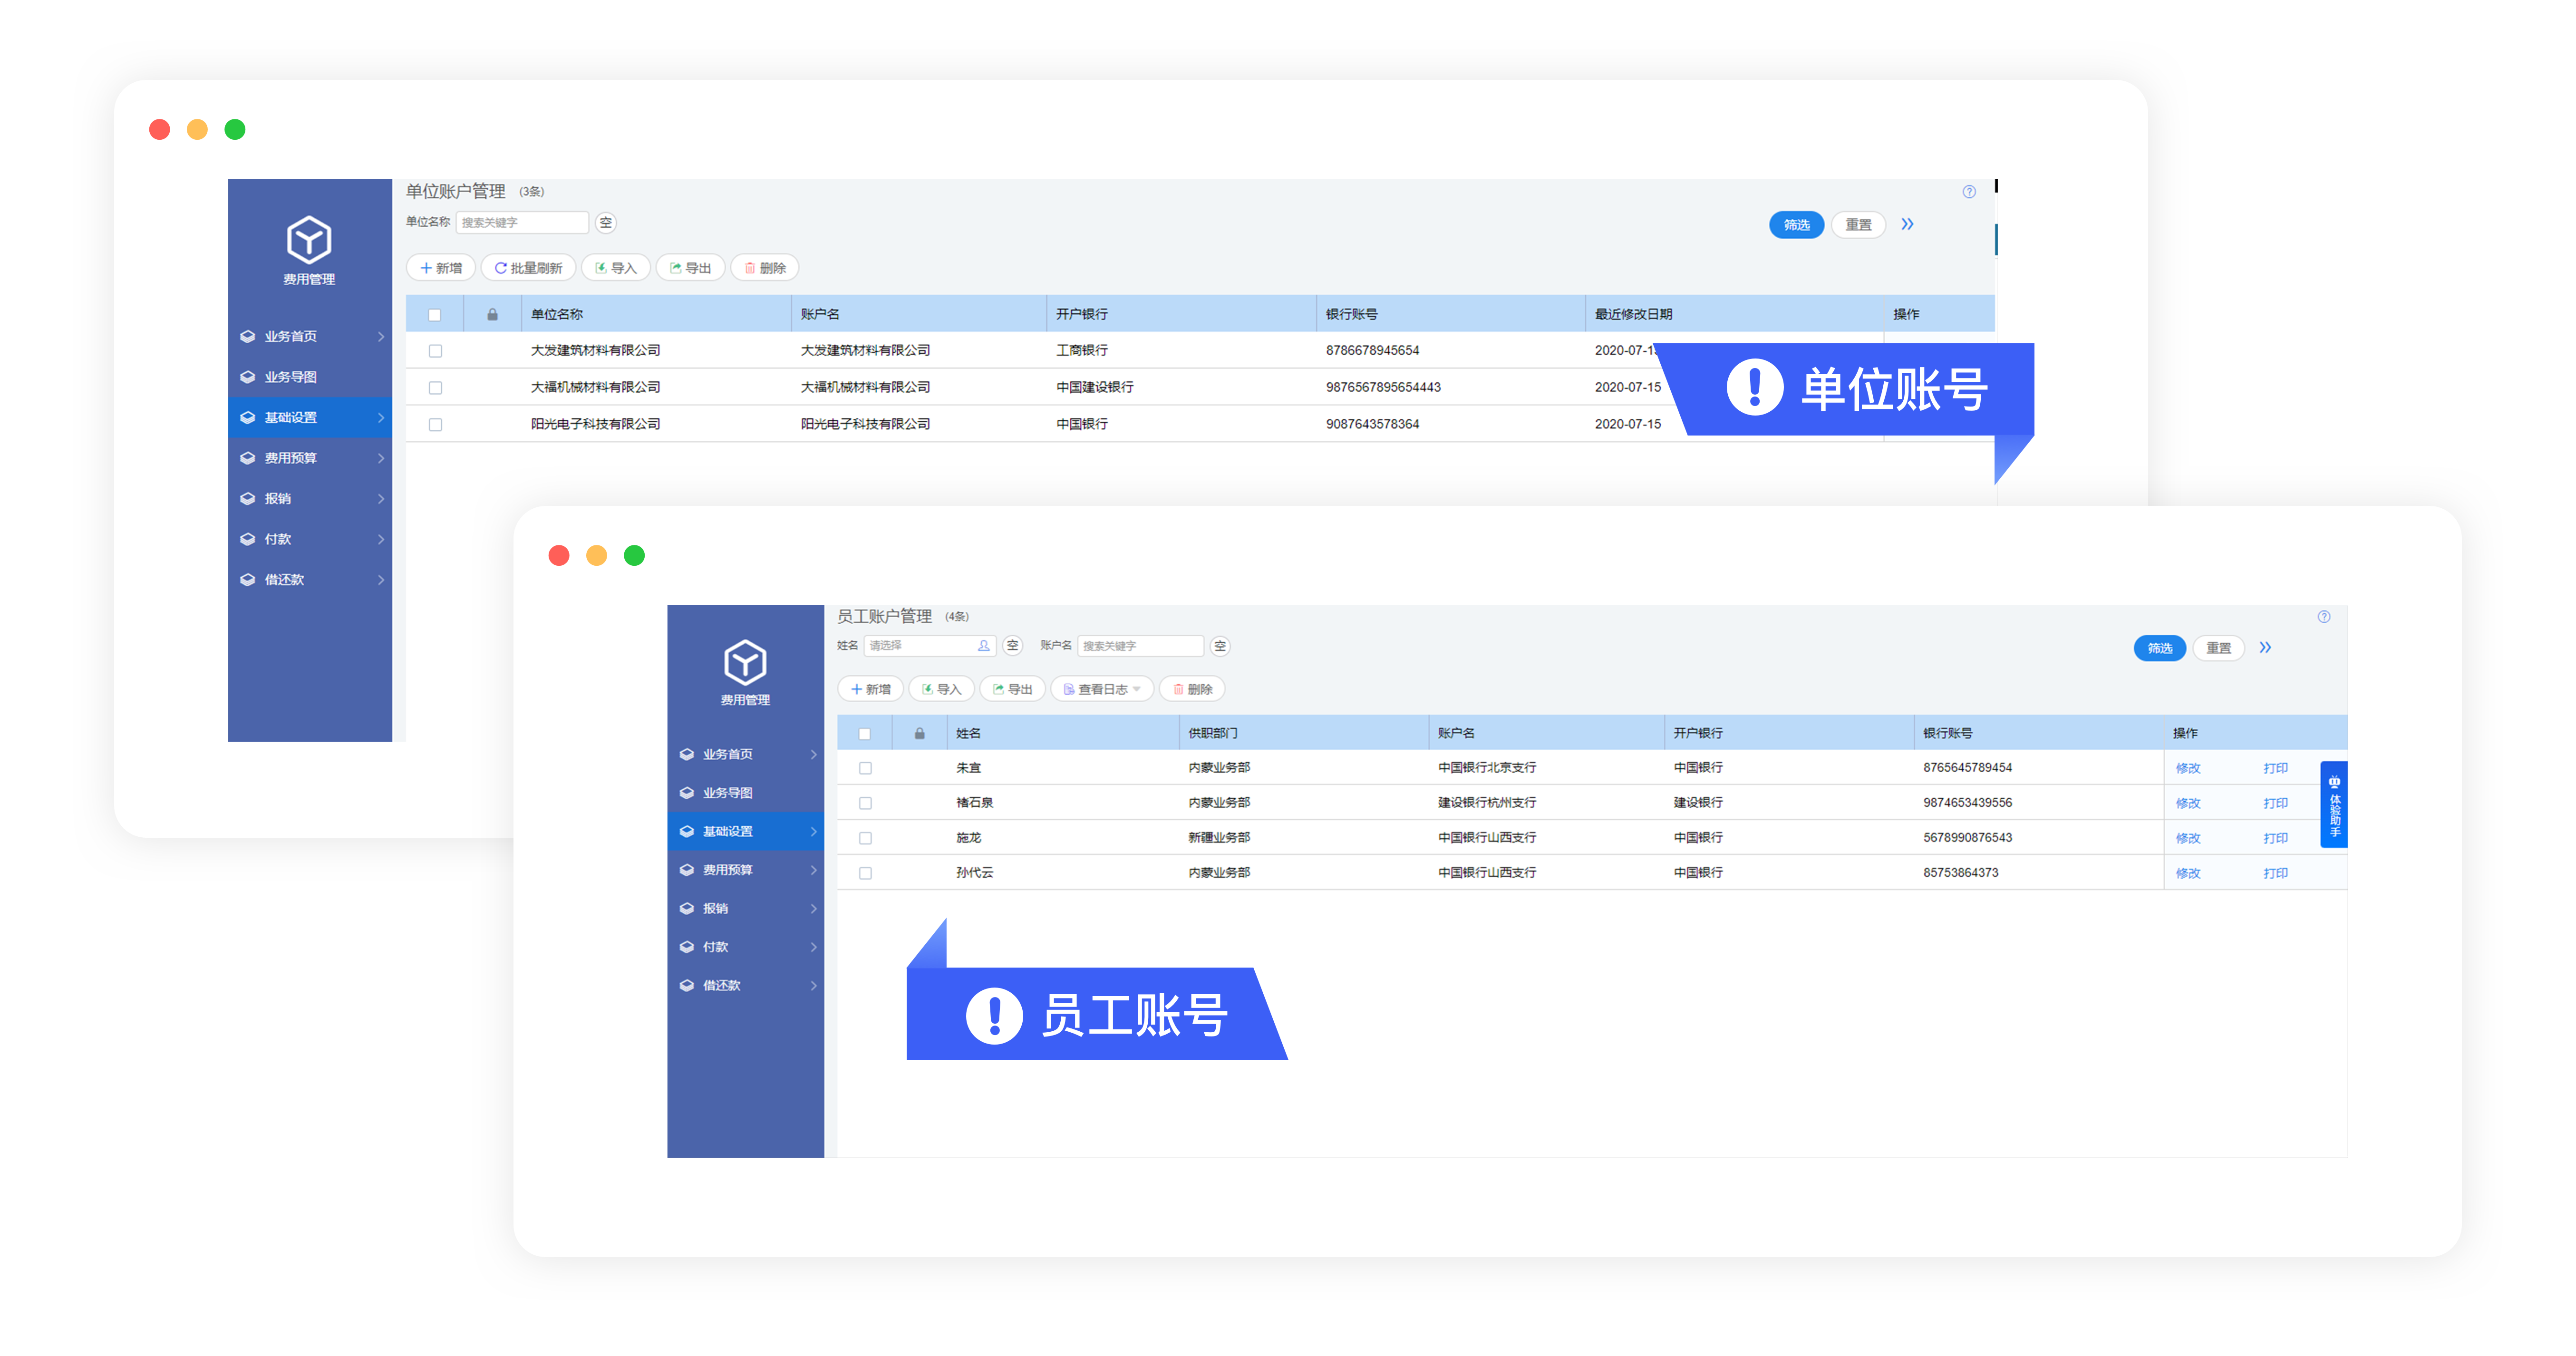2576x1356 pixels.
Task: Open 基础设置 menu in back window sidebar
Action: pos(310,417)
